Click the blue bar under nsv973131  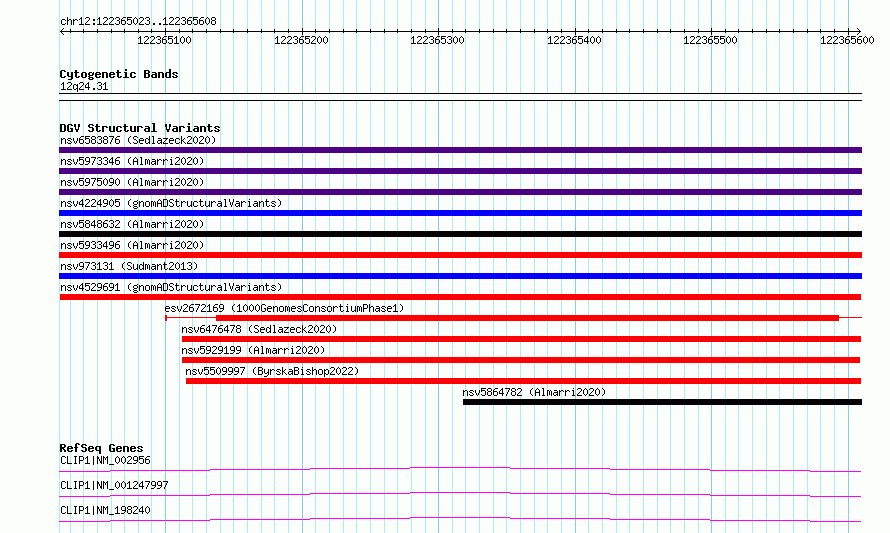[x=460, y=276]
